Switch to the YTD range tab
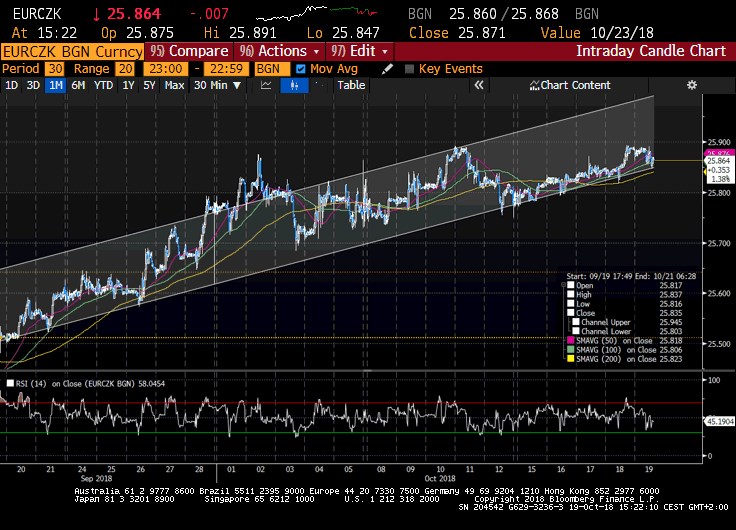Viewport: 736px width, 530px height. 103,85
